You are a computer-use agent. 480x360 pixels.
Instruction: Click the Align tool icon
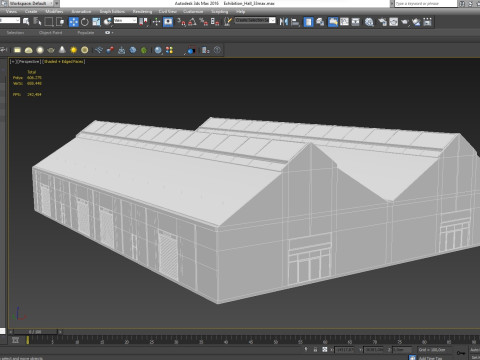[x=295, y=22]
